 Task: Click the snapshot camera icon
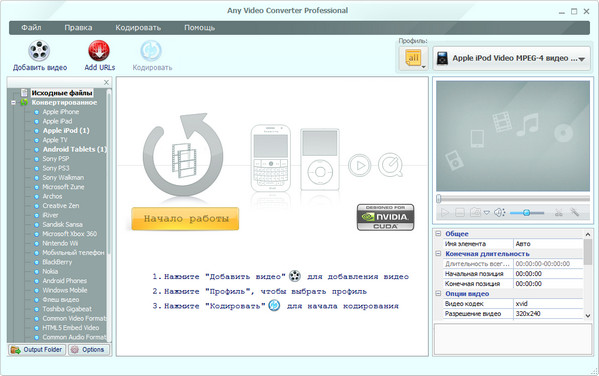[475, 212]
